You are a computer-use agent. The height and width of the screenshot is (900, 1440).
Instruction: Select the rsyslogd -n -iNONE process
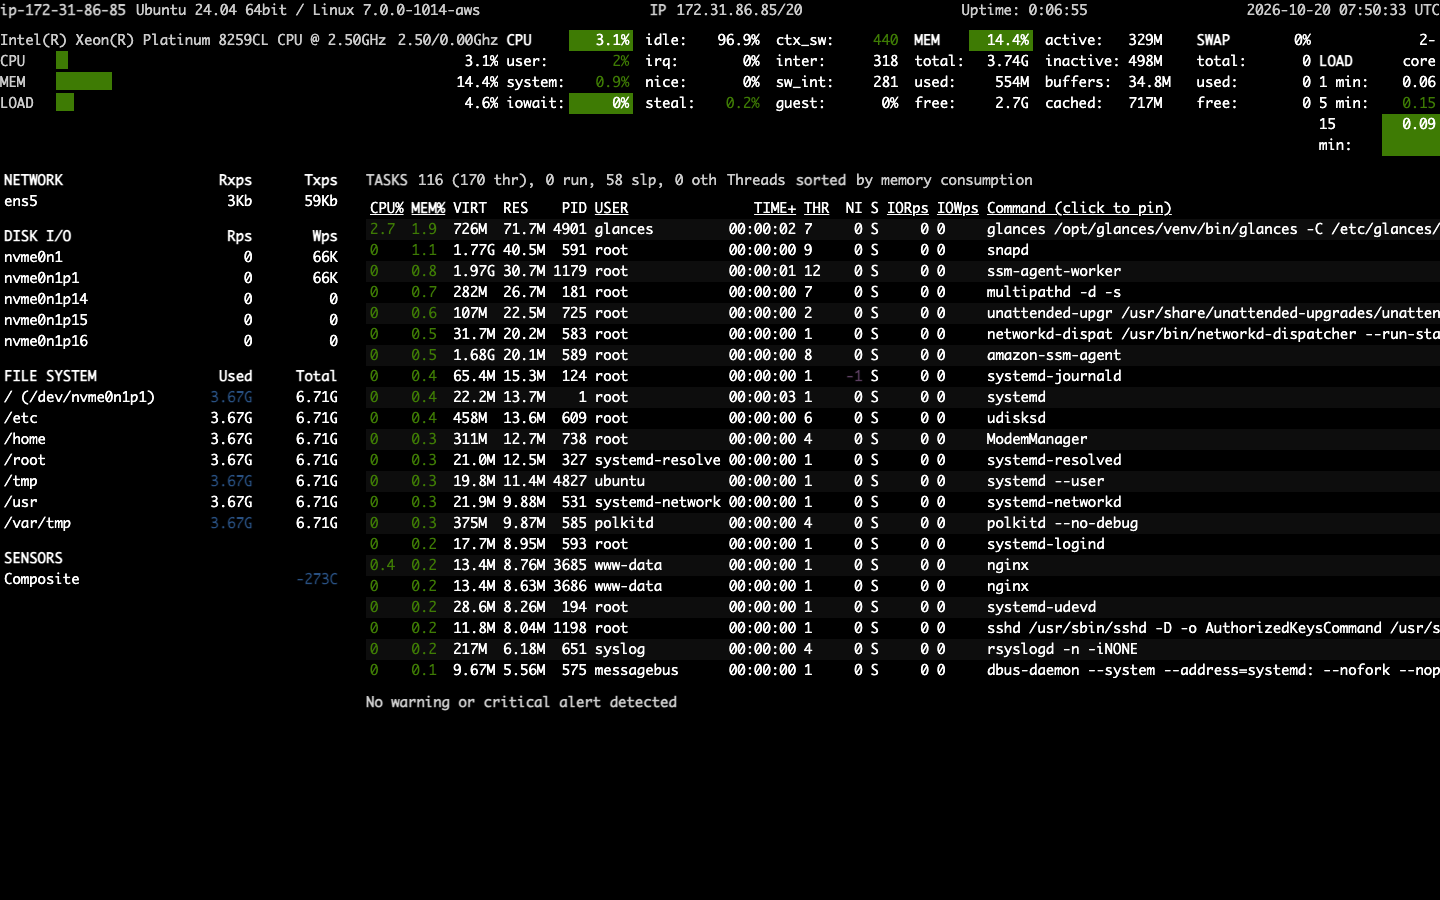tap(904, 649)
